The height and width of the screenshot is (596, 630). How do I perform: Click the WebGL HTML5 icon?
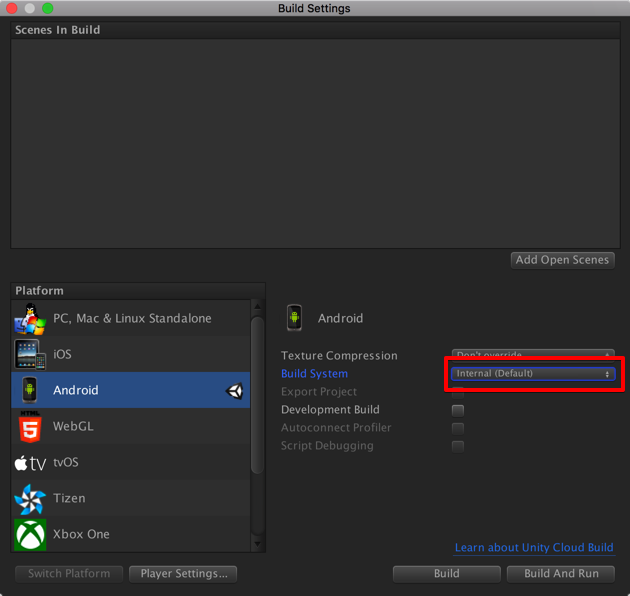coord(30,426)
